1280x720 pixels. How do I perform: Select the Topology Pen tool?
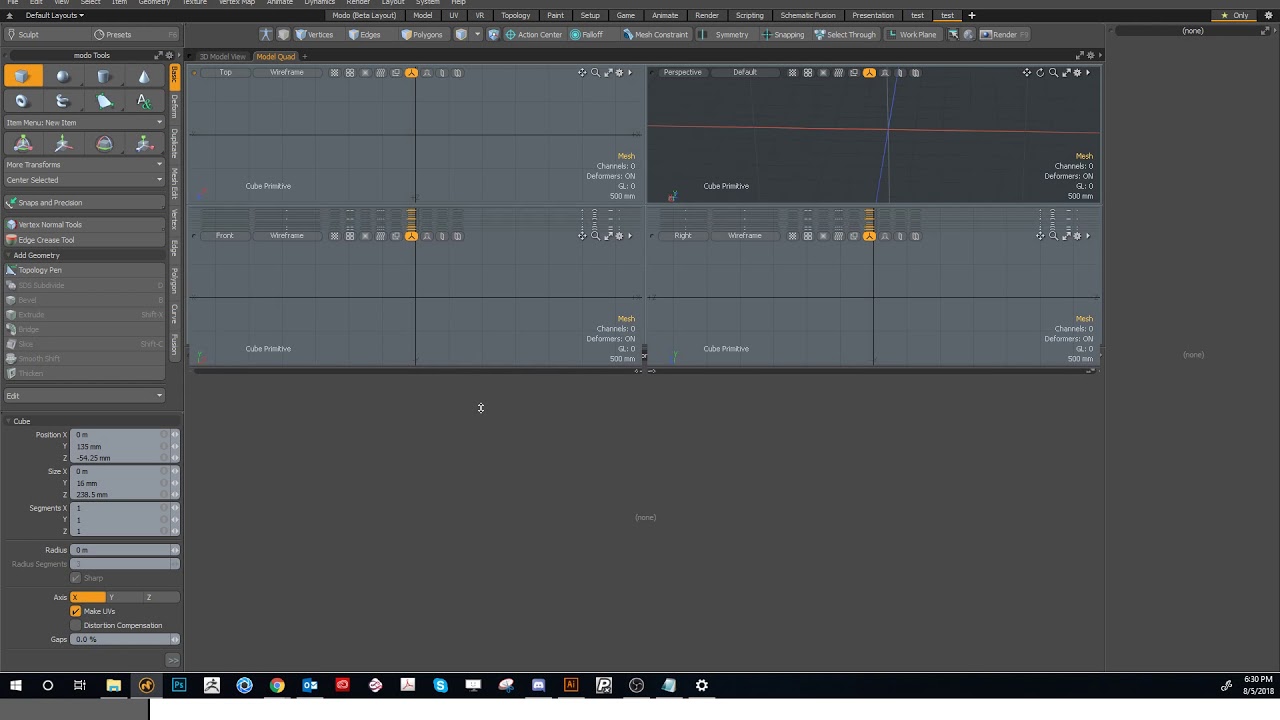(84, 270)
